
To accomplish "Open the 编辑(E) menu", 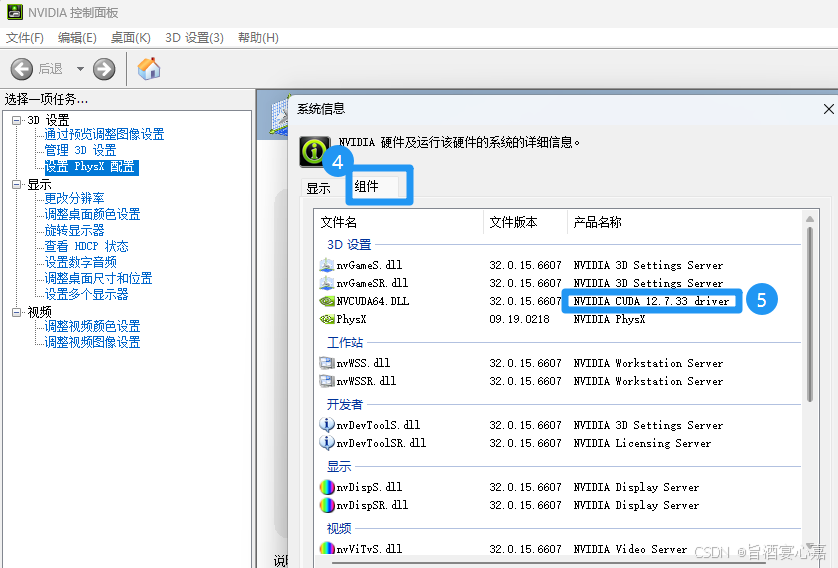I will click(77, 38).
